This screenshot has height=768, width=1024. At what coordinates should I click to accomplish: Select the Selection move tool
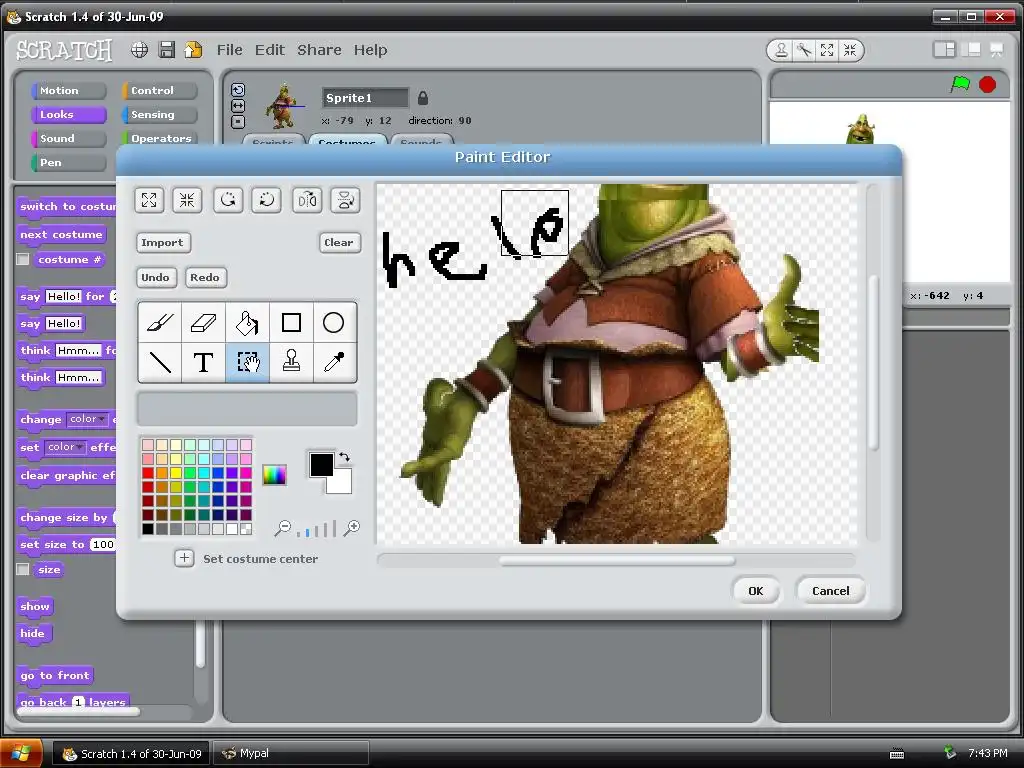[x=247, y=362]
